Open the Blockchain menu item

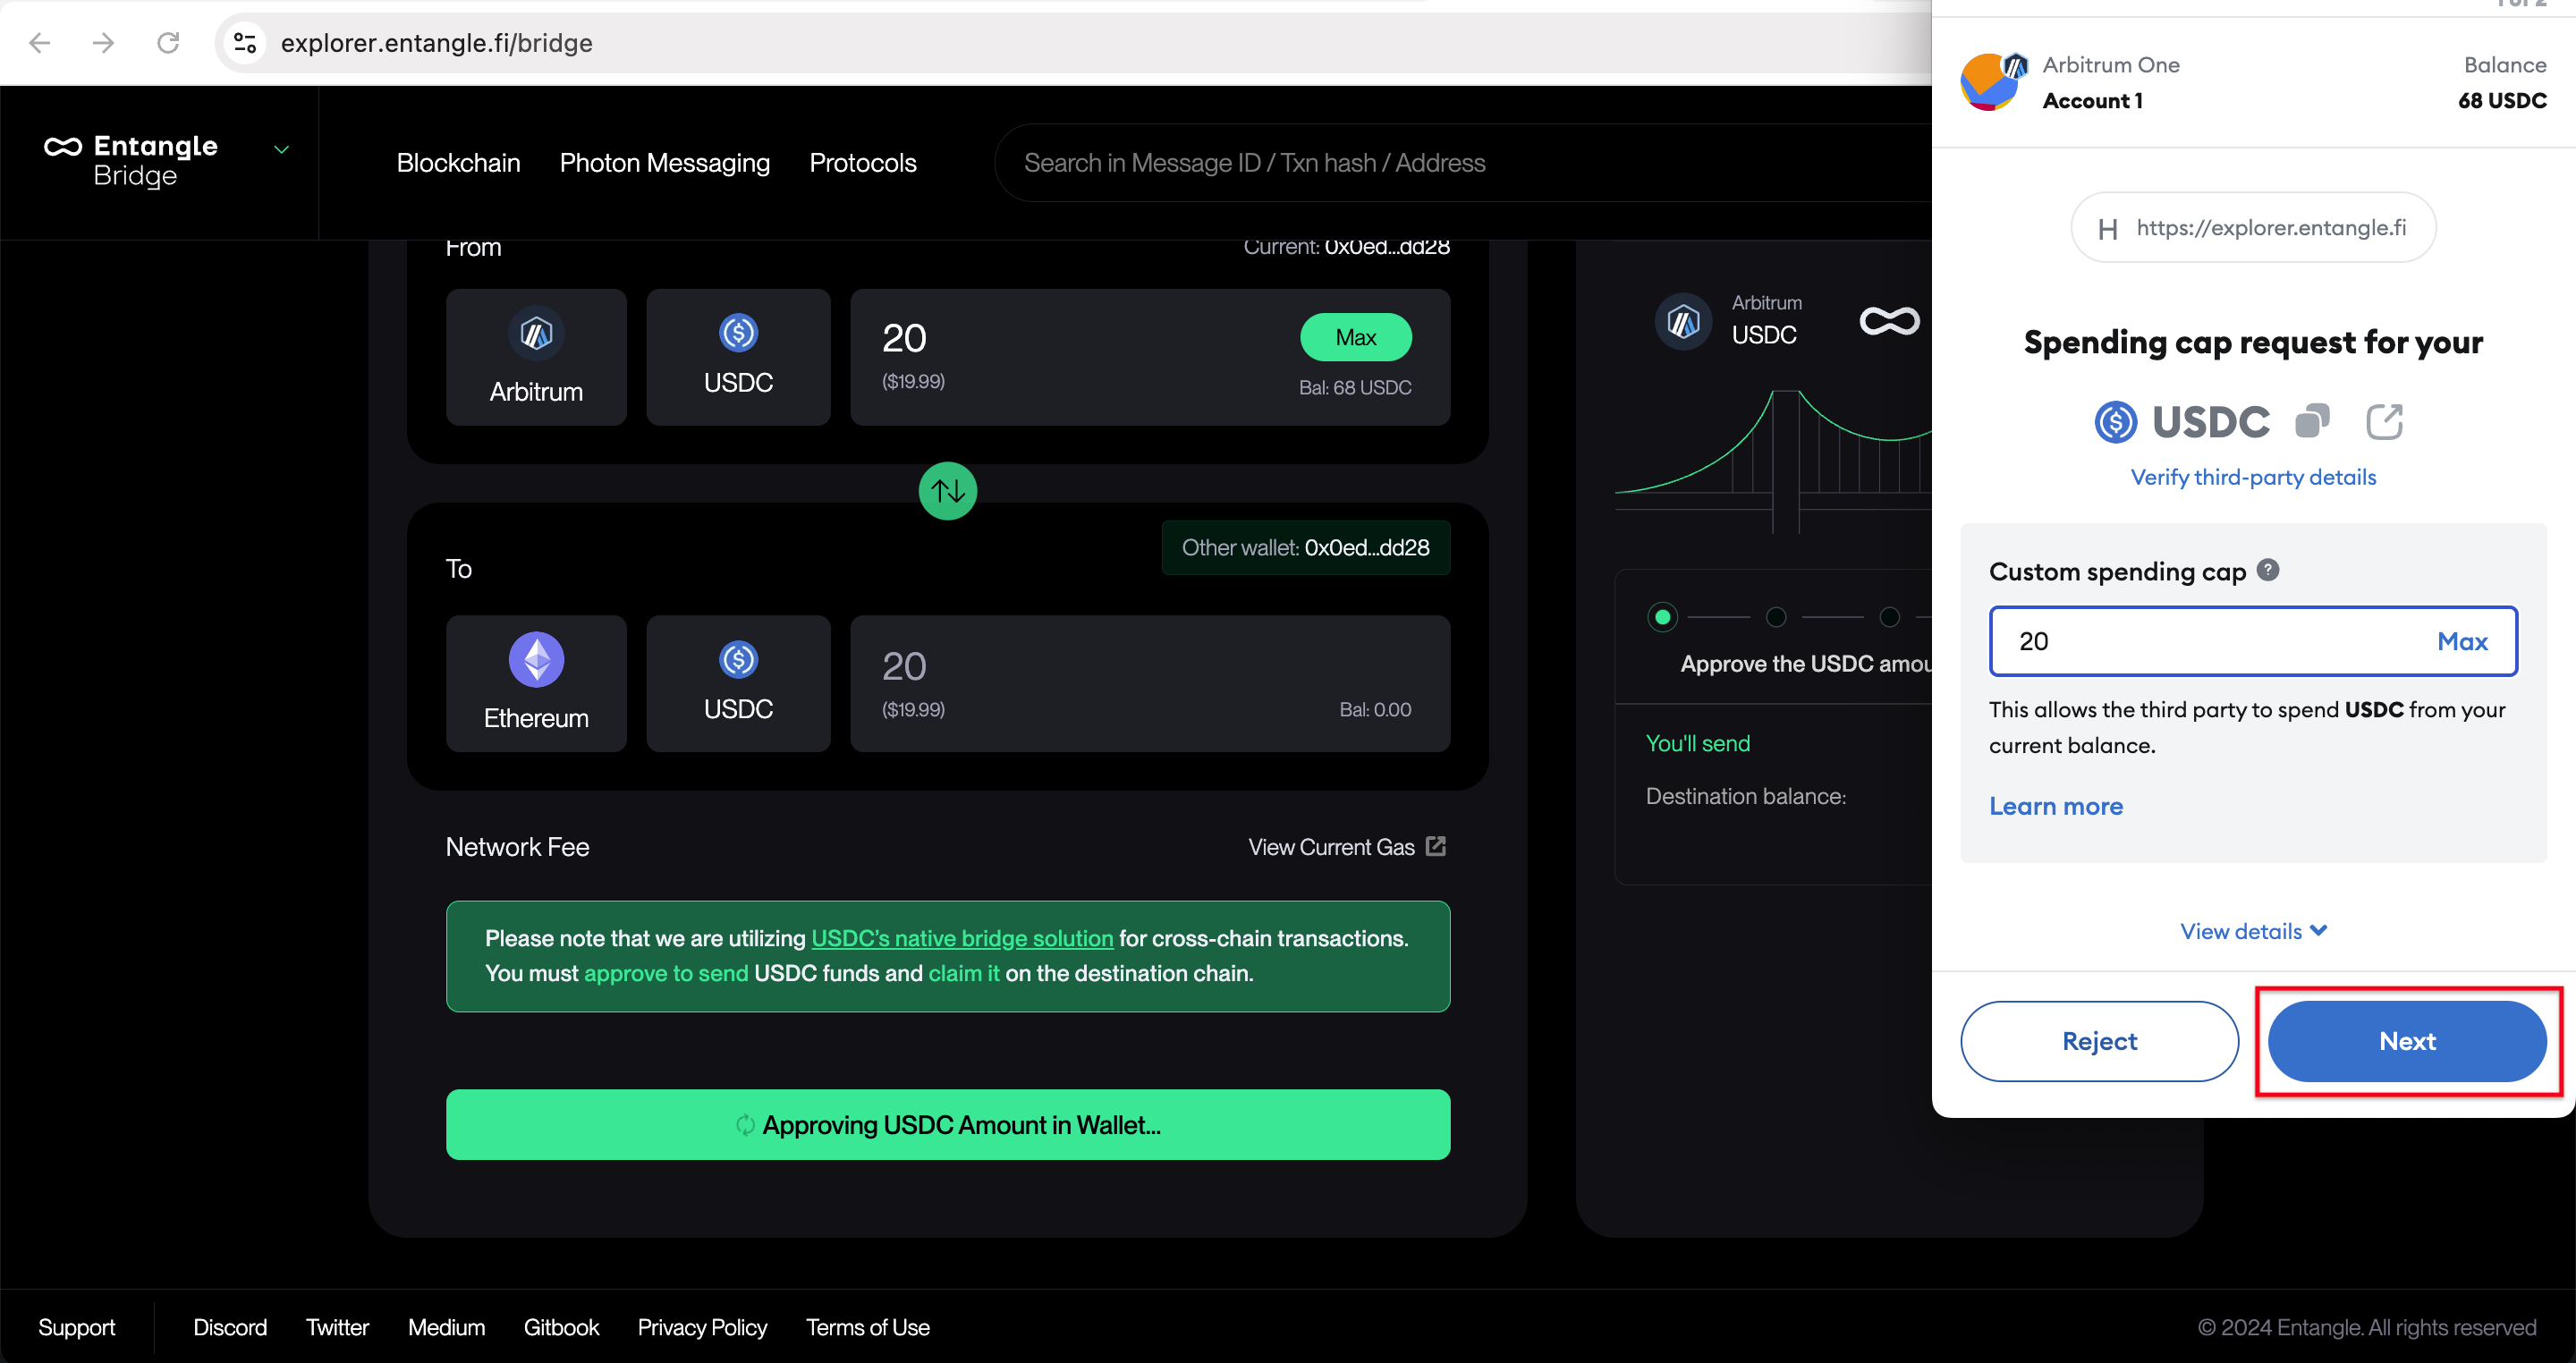pyautogui.click(x=455, y=164)
